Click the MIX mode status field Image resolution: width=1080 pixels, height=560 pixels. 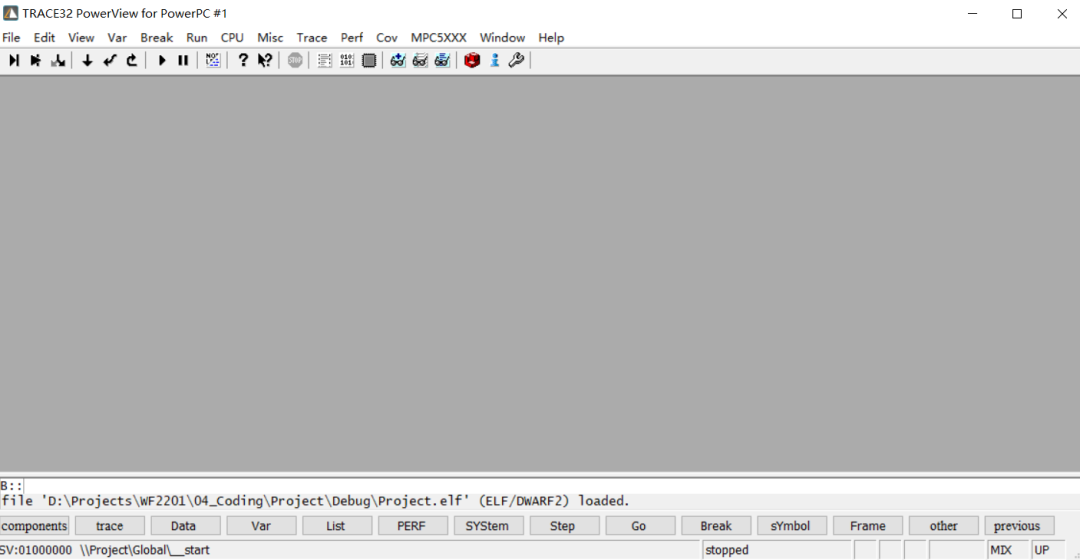click(1001, 550)
